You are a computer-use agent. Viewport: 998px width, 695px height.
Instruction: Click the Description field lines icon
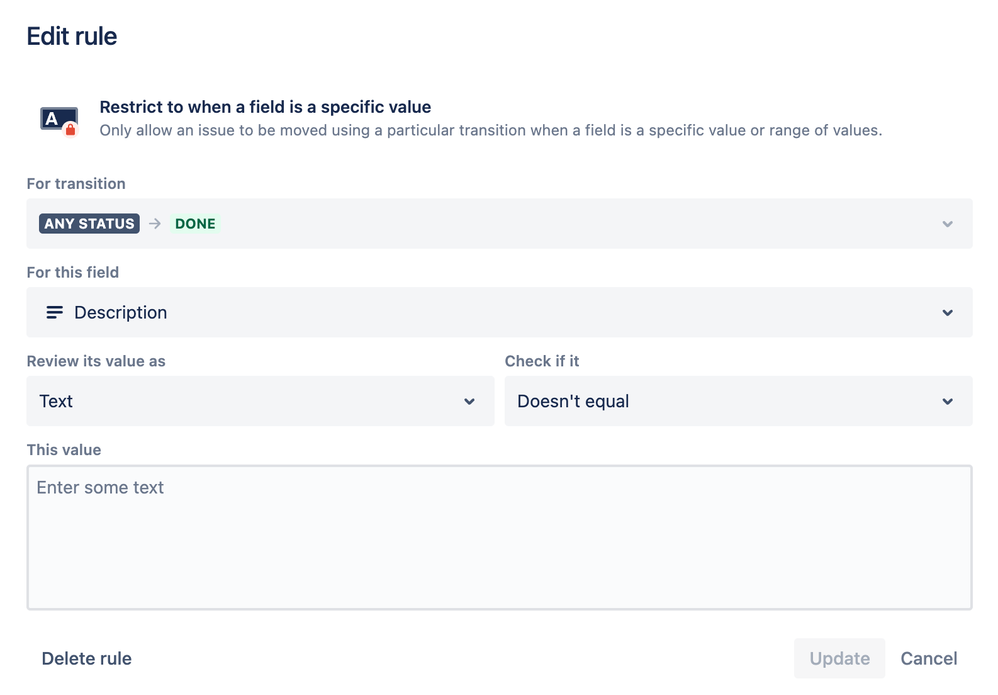[x=55, y=312]
